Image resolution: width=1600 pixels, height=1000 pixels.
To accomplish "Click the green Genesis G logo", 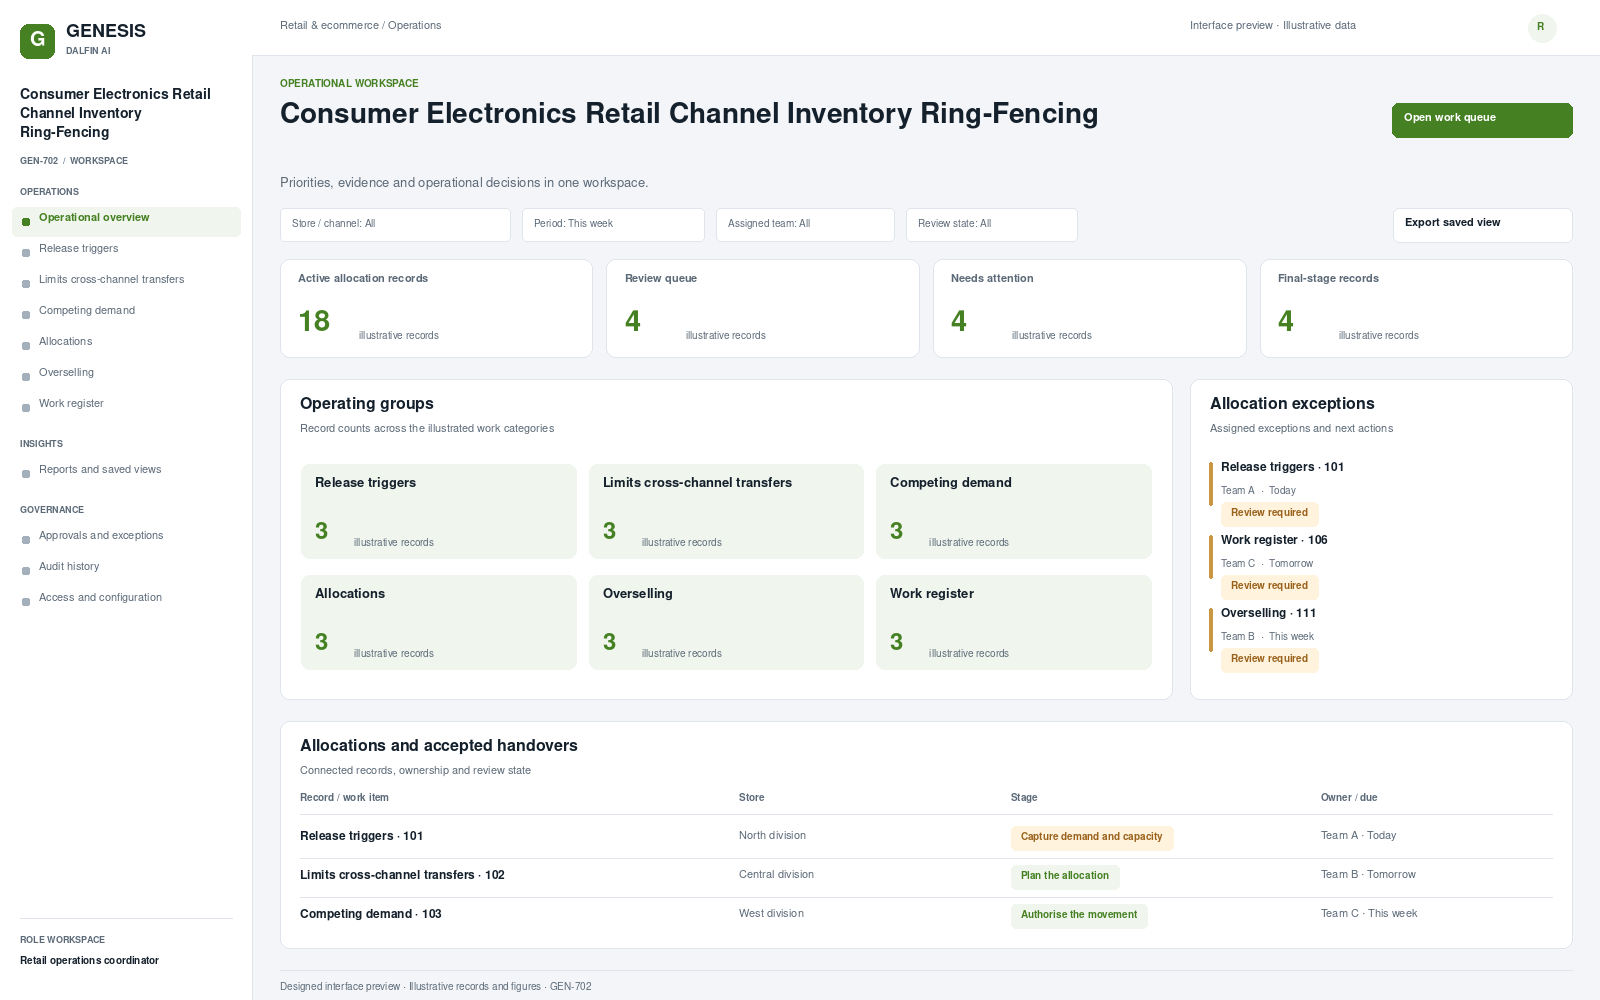I will point(37,41).
